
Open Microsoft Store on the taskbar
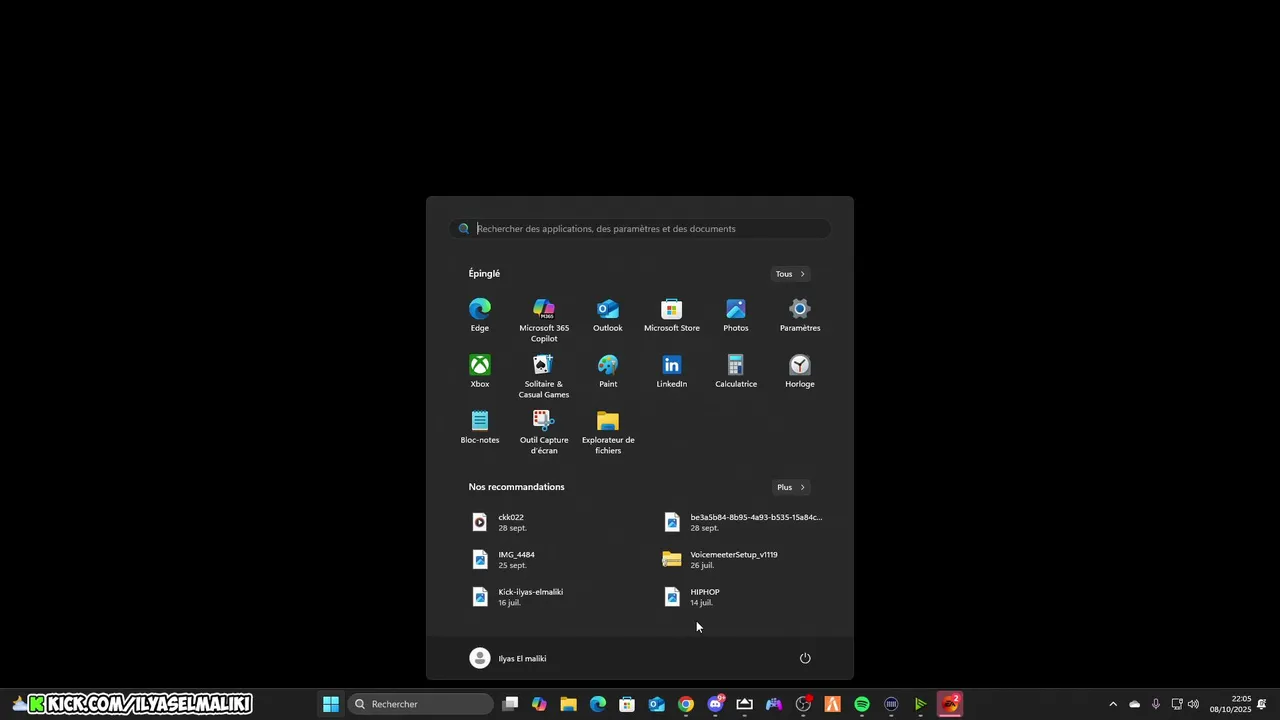[x=627, y=704]
